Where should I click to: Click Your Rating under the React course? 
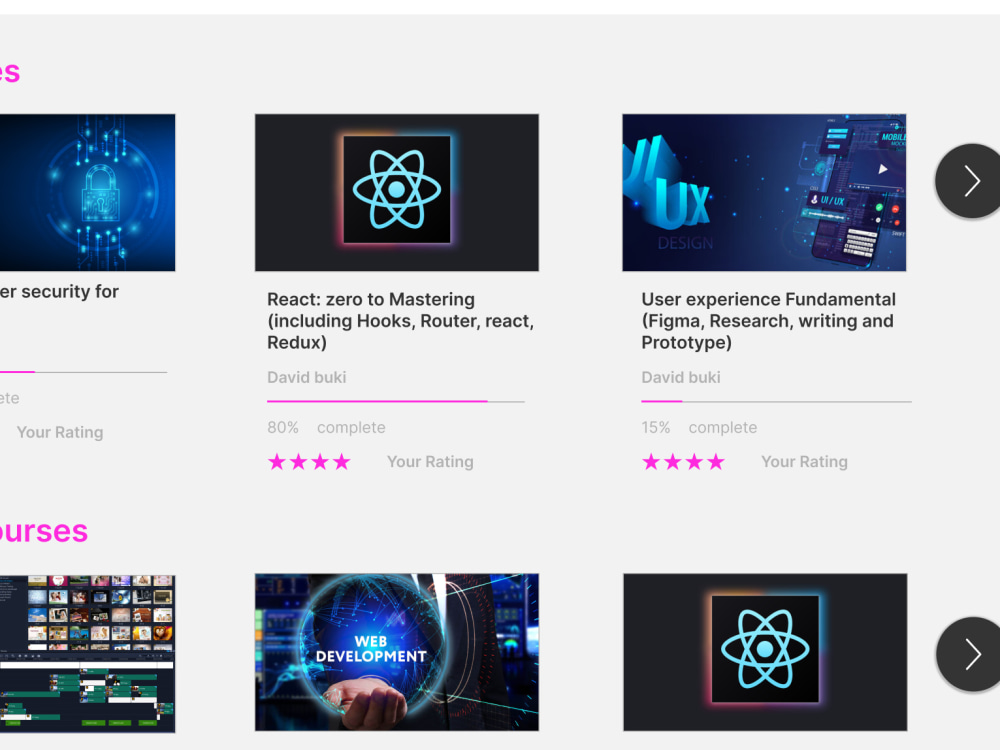(x=430, y=462)
